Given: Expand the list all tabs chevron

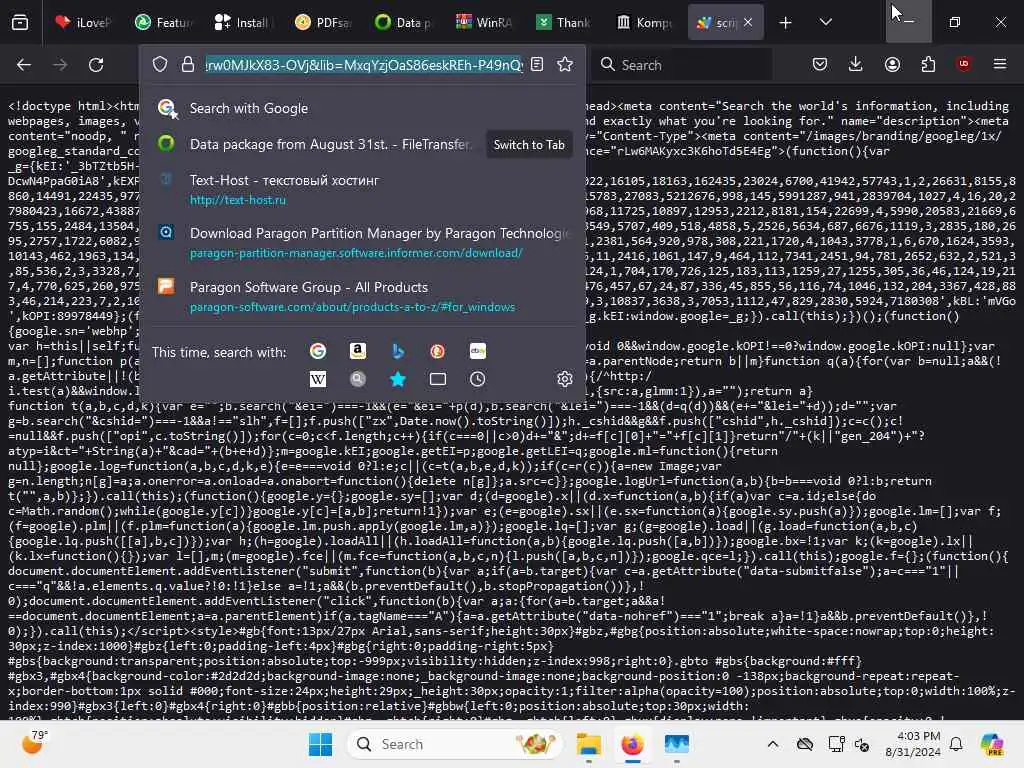Looking at the screenshot, I should pyautogui.click(x=825, y=22).
